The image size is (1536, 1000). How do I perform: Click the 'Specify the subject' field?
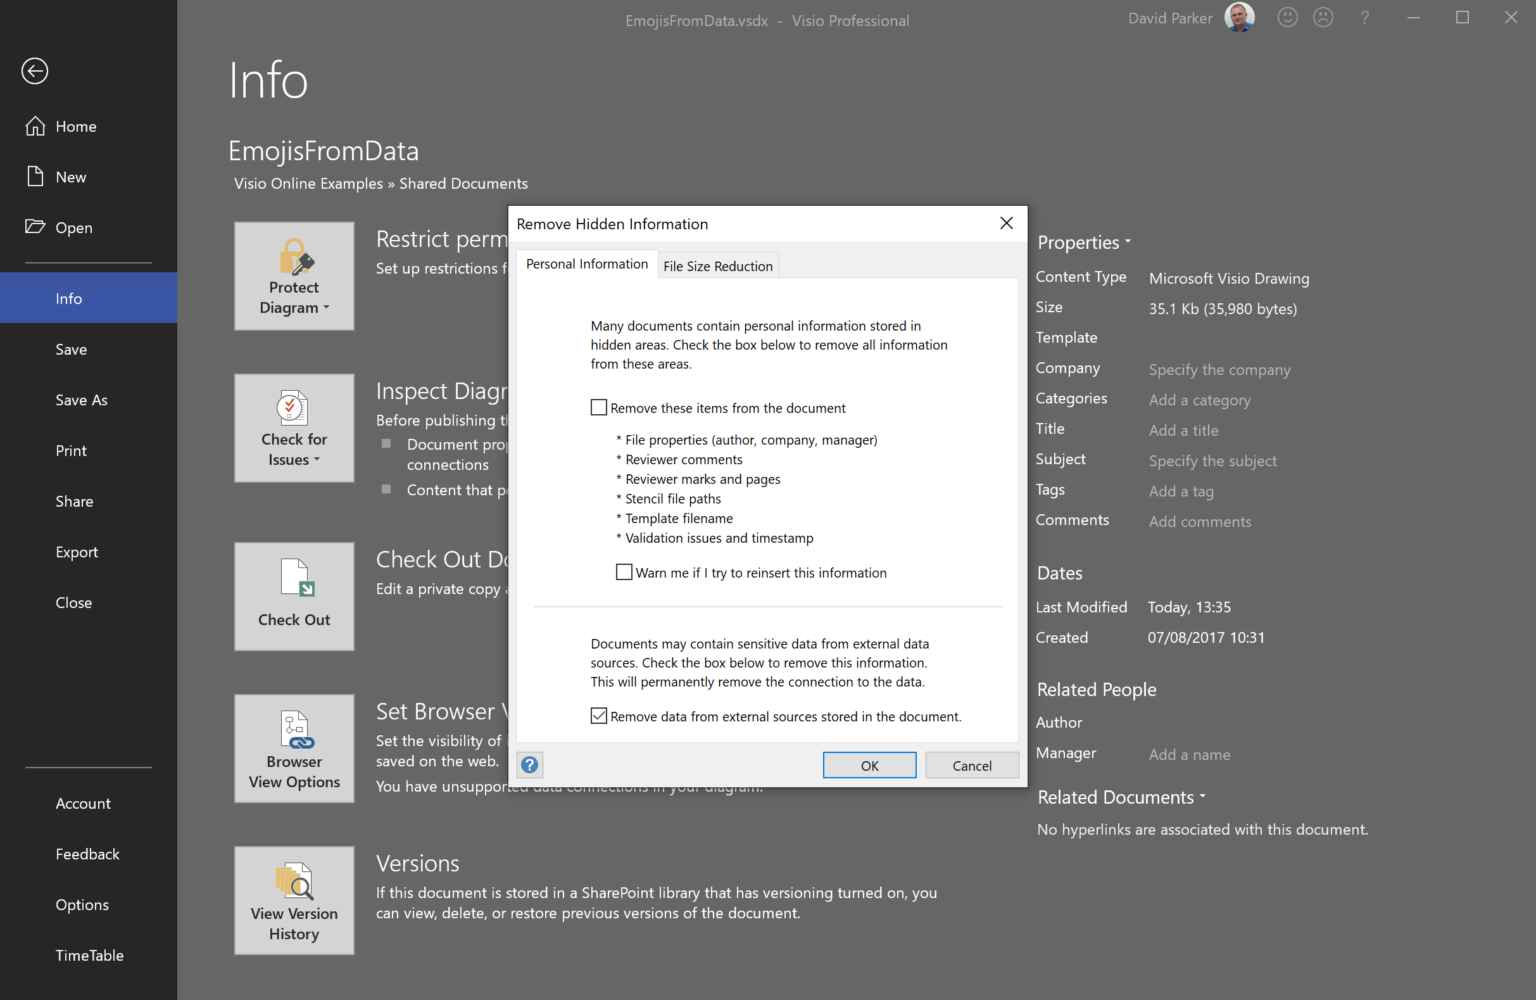tap(1213, 461)
